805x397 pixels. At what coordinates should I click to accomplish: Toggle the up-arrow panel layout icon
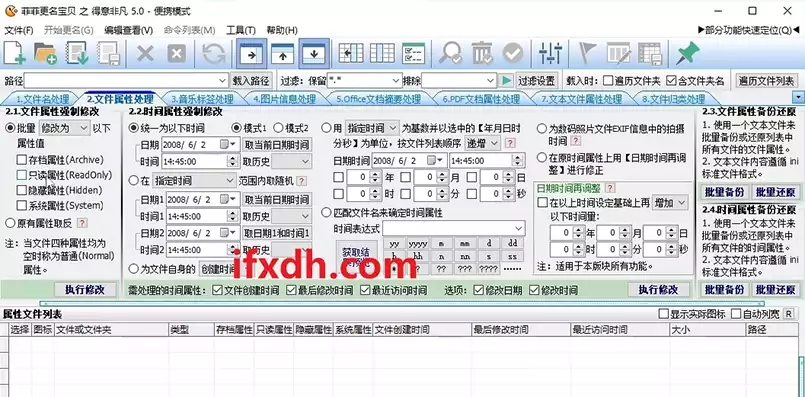pyautogui.click(x=283, y=53)
